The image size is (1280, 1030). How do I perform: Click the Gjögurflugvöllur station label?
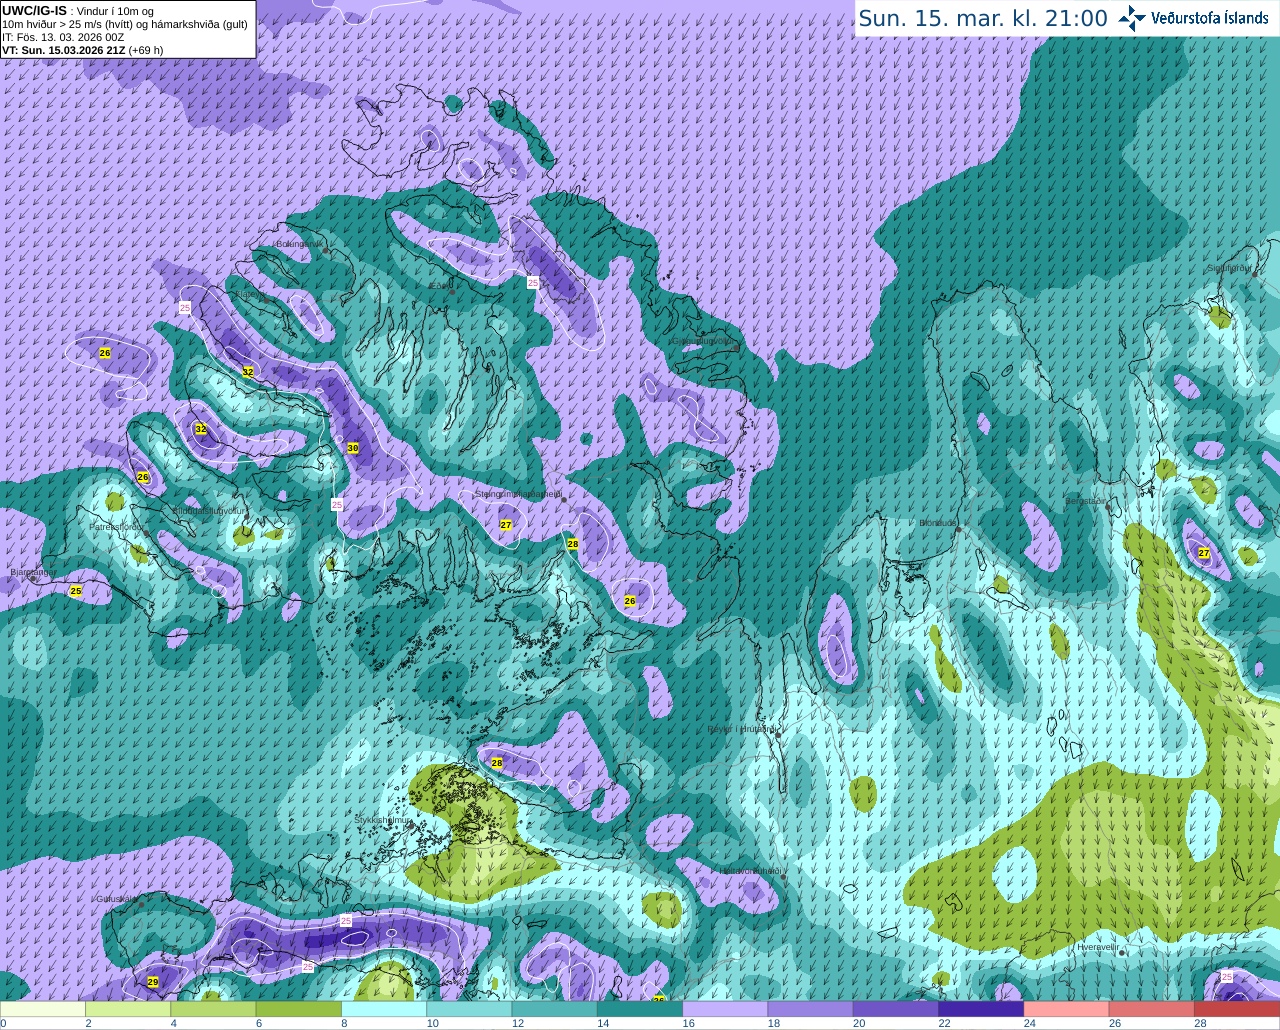coord(705,340)
